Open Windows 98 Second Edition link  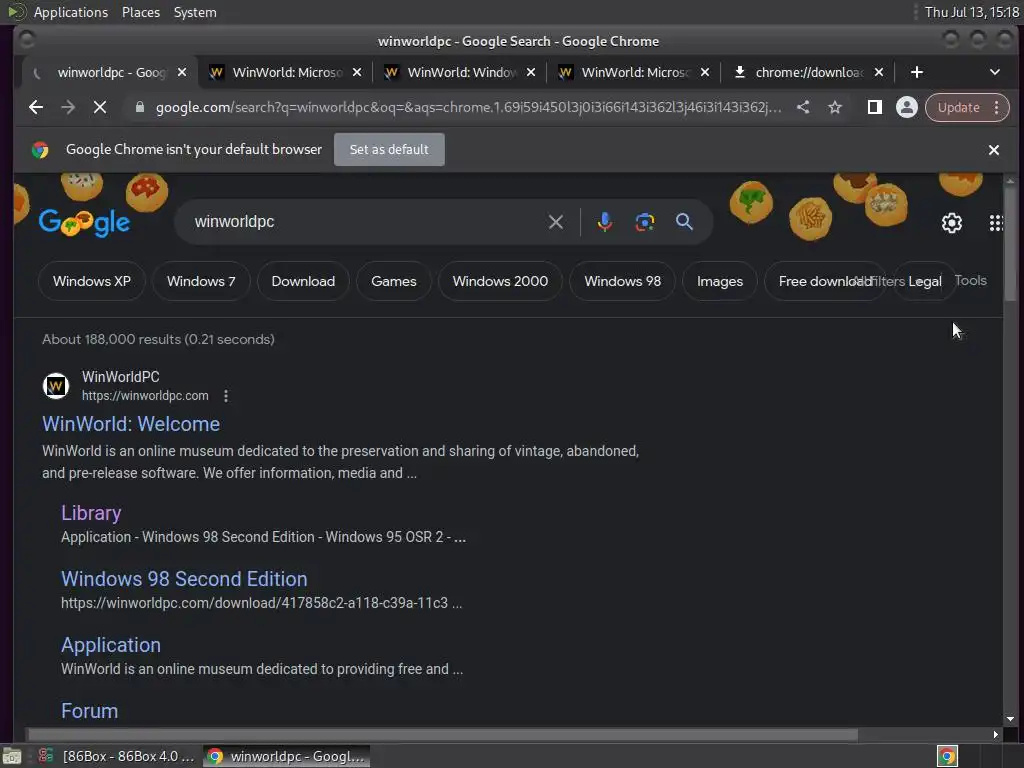[184, 579]
